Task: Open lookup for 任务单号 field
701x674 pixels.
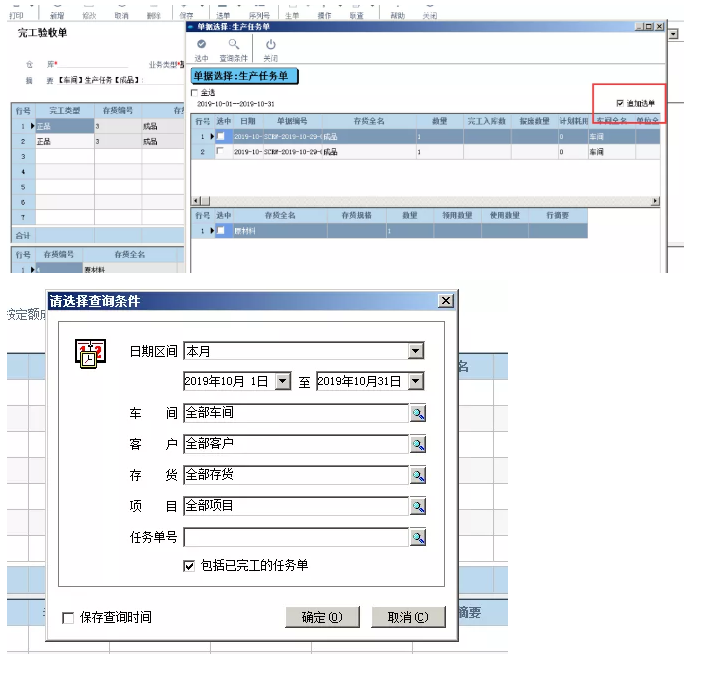Action: point(418,538)
